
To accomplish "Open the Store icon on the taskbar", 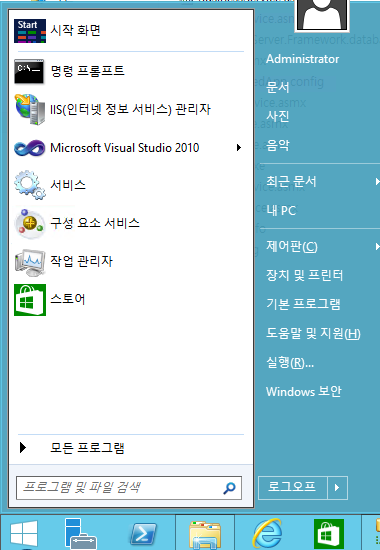I will click(x=328, y=534).
